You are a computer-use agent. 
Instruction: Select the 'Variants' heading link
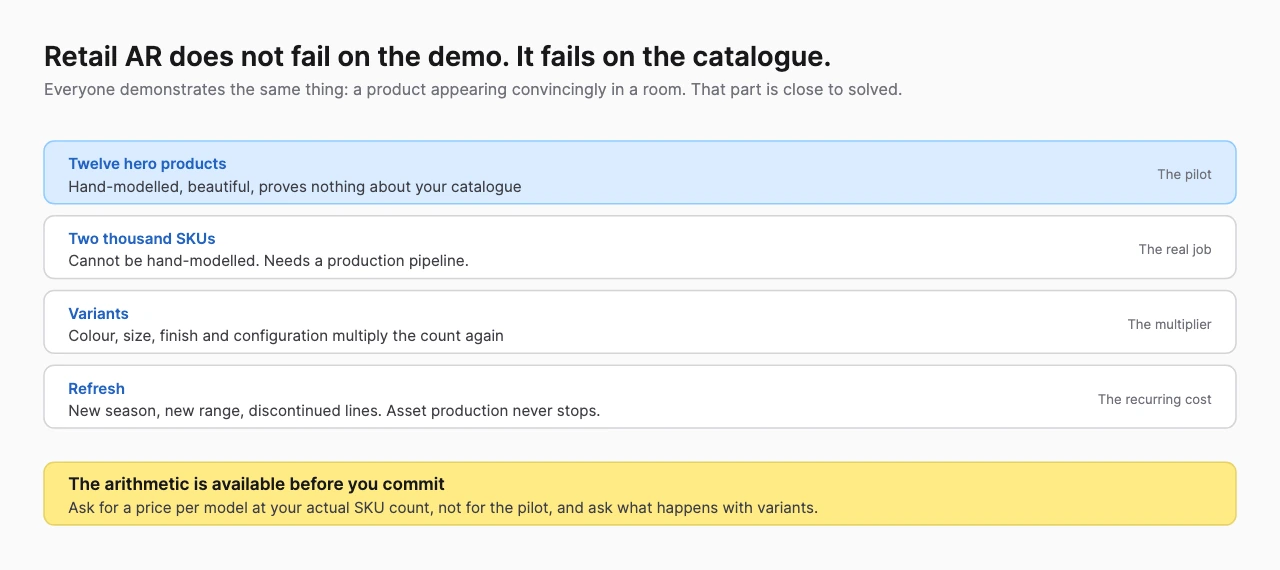(98, 314)
